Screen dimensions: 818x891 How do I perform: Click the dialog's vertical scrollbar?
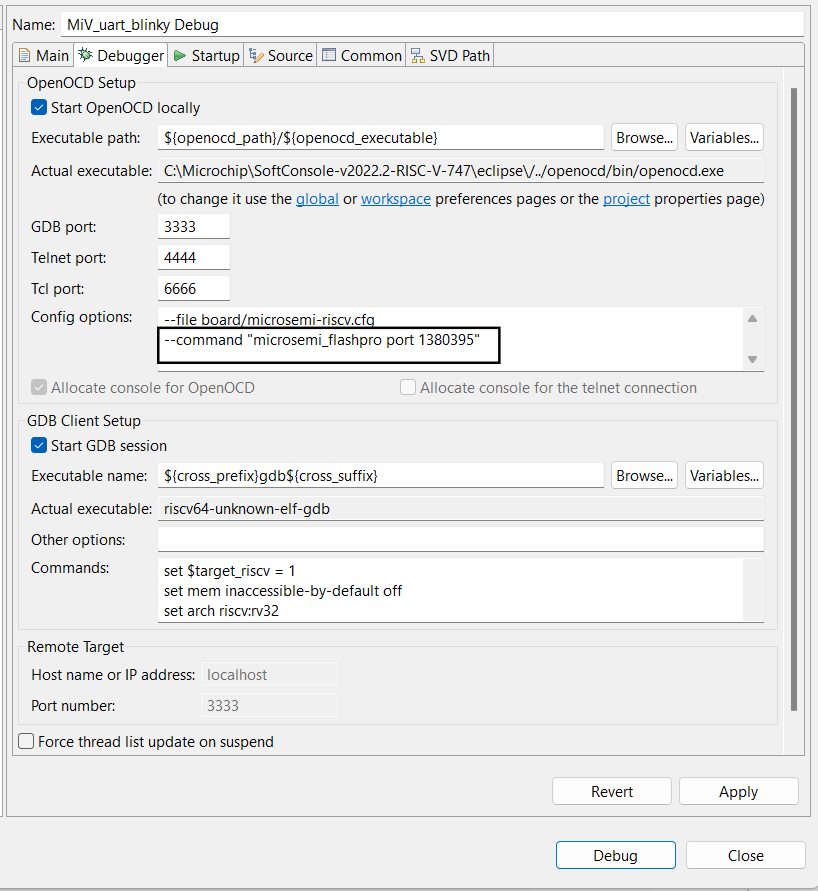(x=794, y=399)
